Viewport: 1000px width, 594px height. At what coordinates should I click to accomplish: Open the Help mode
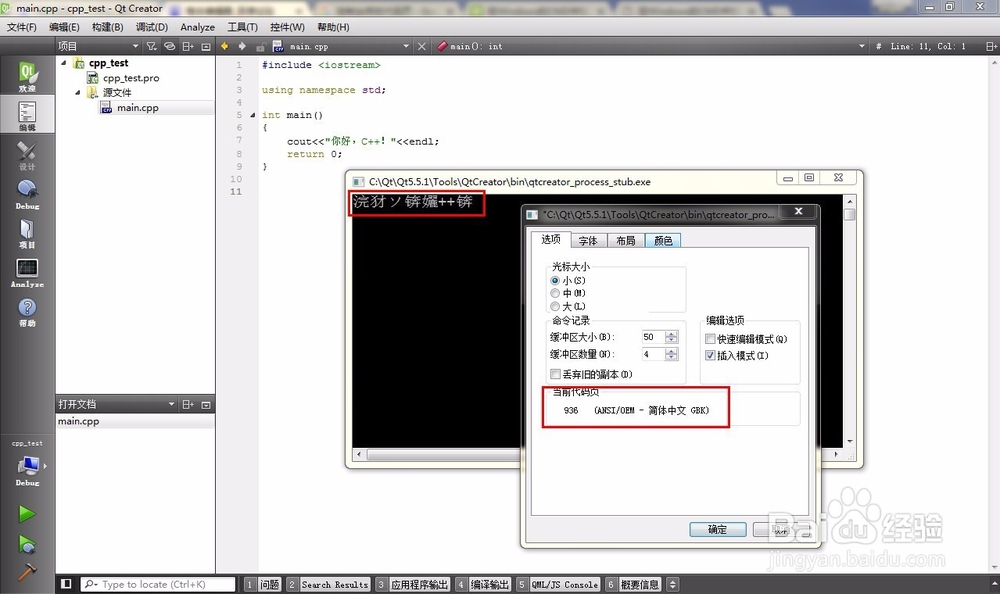click(x=27, y=312)
